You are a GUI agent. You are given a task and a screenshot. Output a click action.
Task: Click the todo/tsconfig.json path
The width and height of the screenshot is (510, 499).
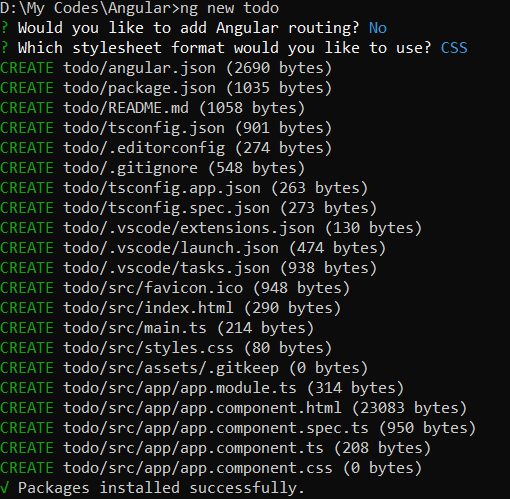144,128
